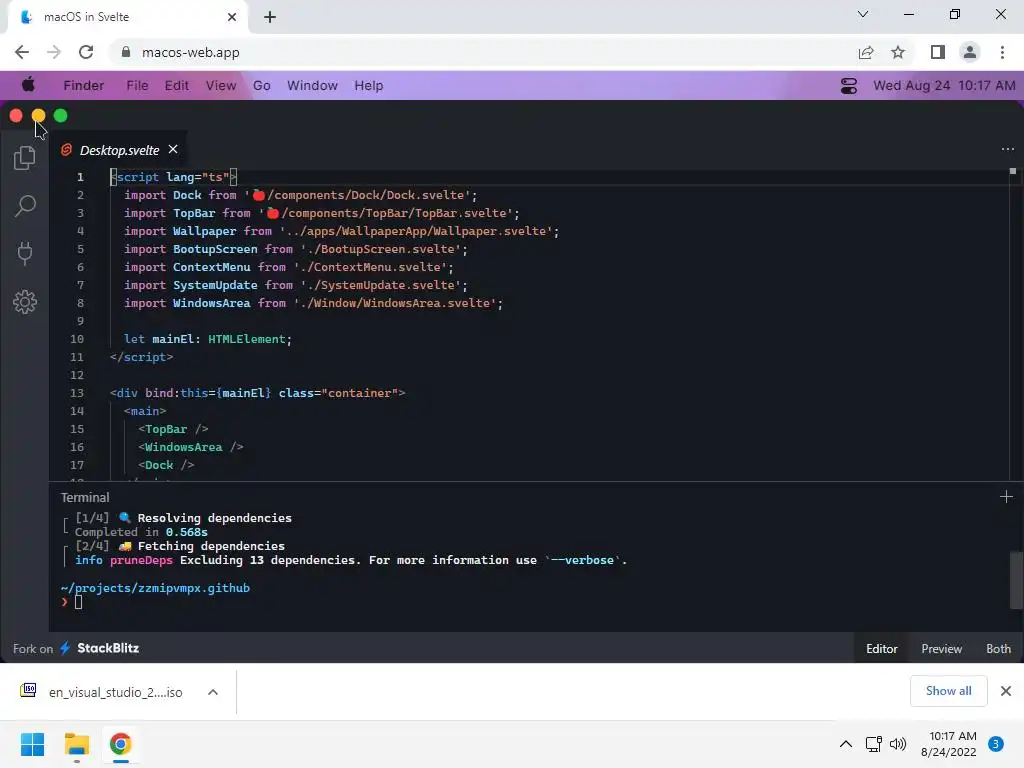Image resolution: width=1024 pixels, height=768 pixels.
Task: Click the macos-web.app address bar
Action: pyautogui.click(x=191, y=52)
